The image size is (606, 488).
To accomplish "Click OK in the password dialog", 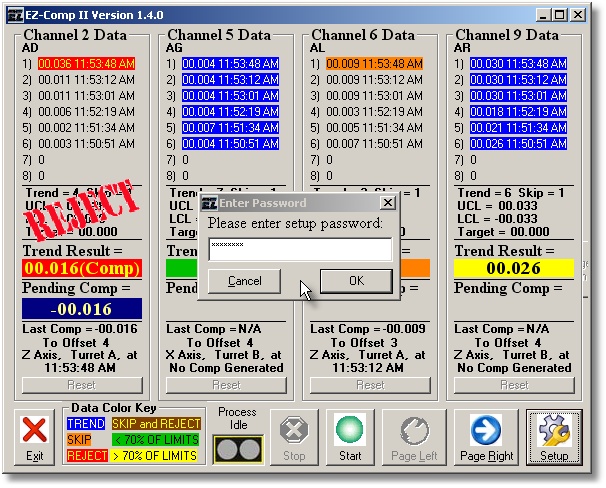I will tap(356, 281).
